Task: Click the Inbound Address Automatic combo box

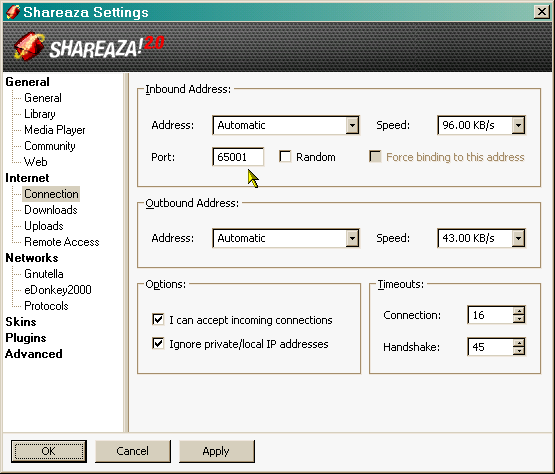Action: coord(286,125)
